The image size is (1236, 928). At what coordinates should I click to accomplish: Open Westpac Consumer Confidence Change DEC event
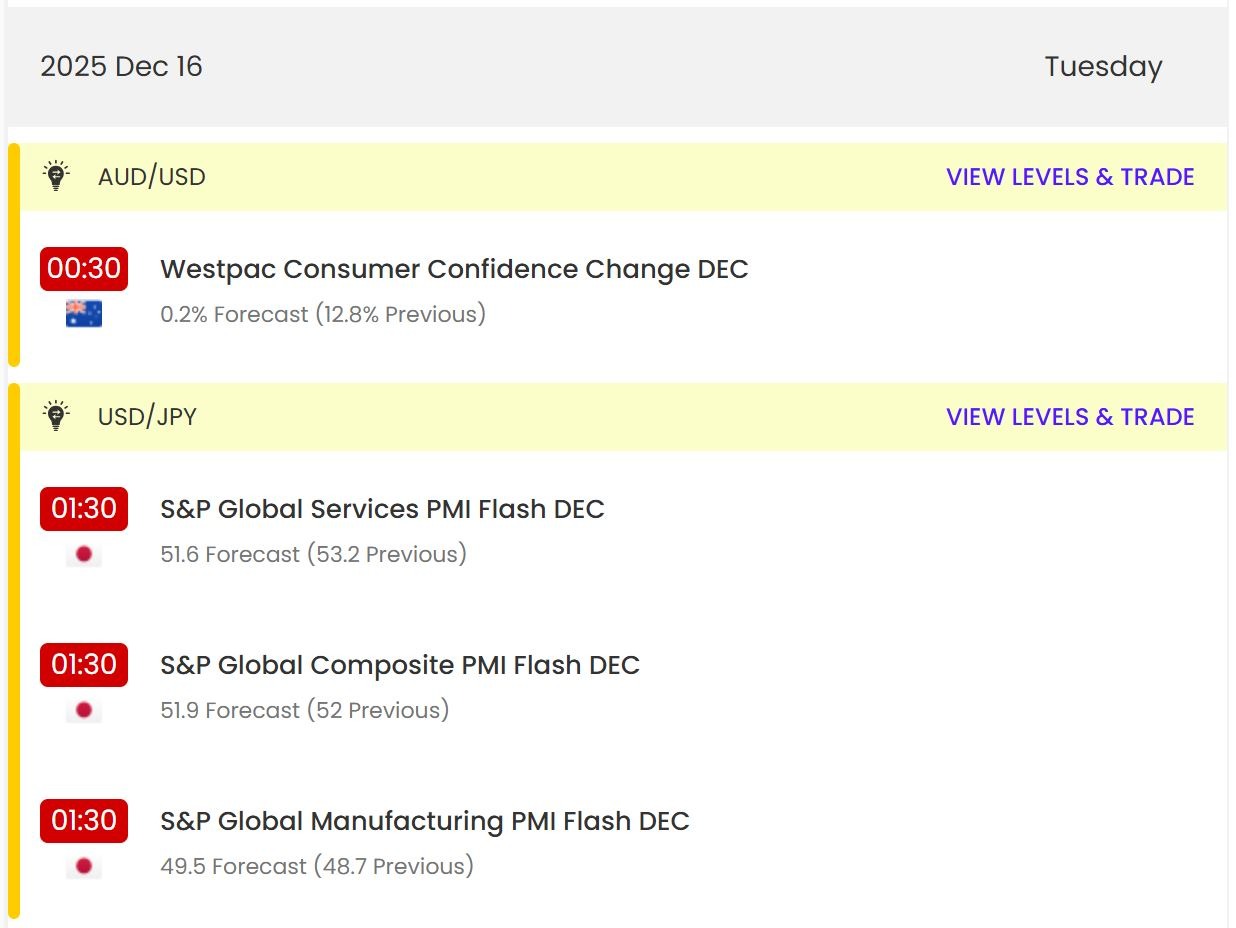(454, 269)
